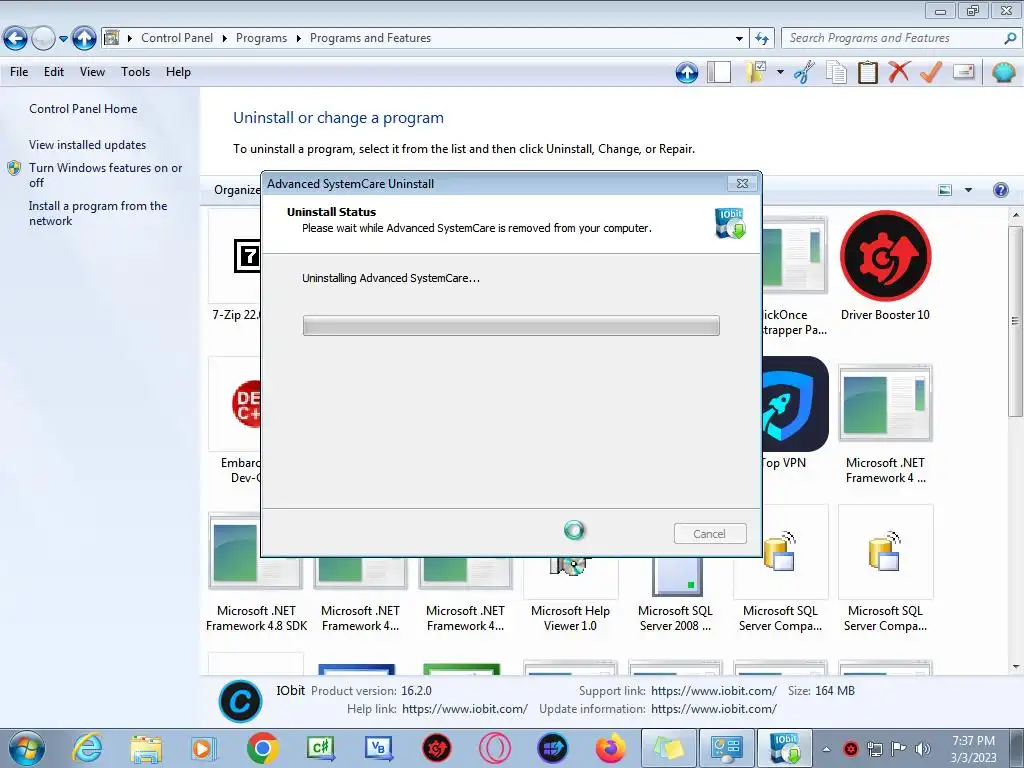1024x768 pixels.
Task: Open the File menu
Action: [19, 72]
